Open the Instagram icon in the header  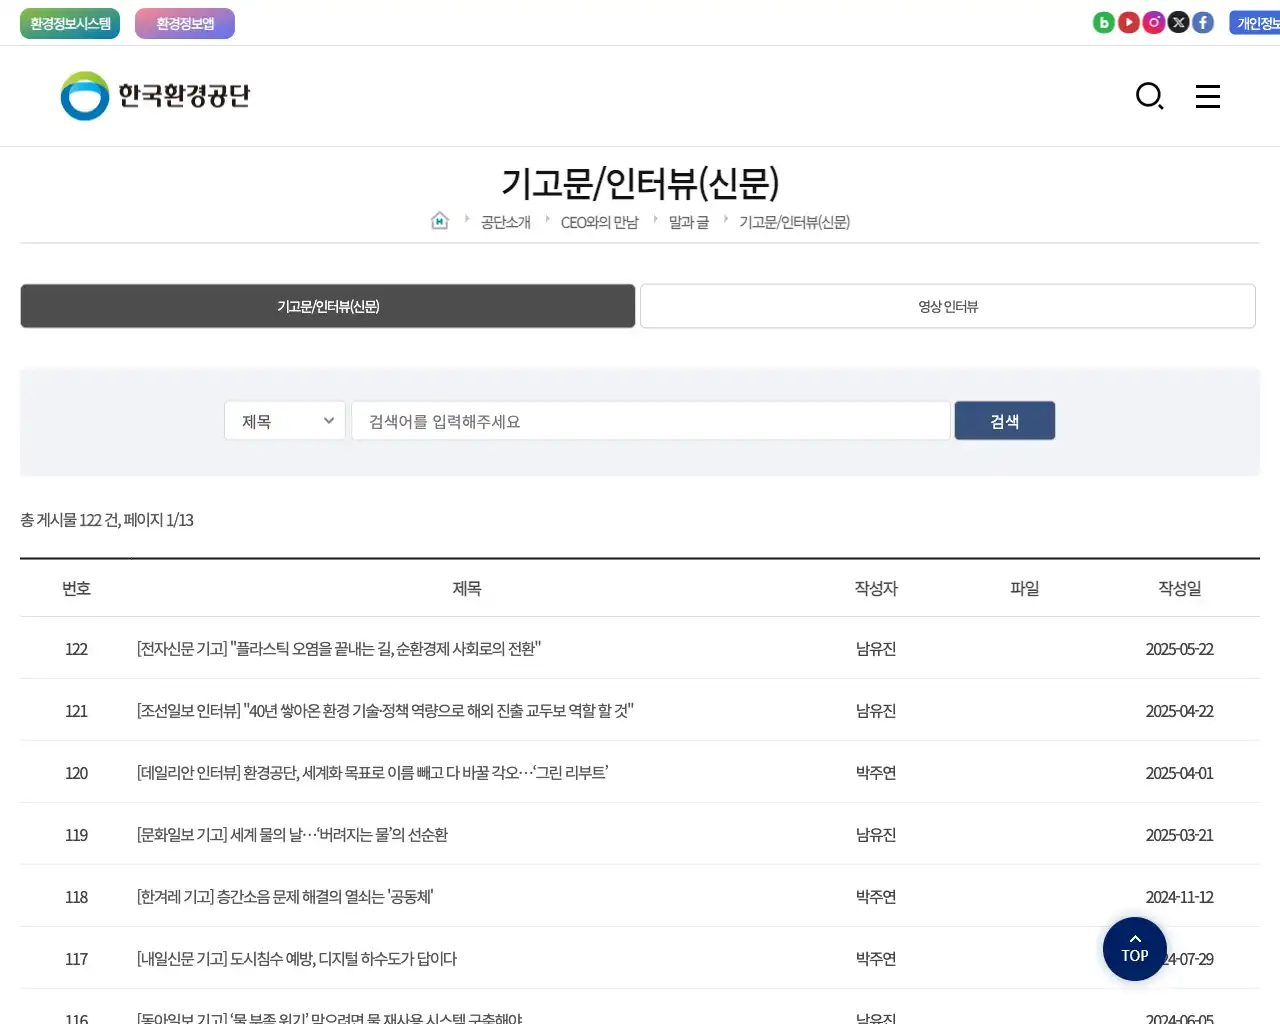click(x=1153, y=21)
